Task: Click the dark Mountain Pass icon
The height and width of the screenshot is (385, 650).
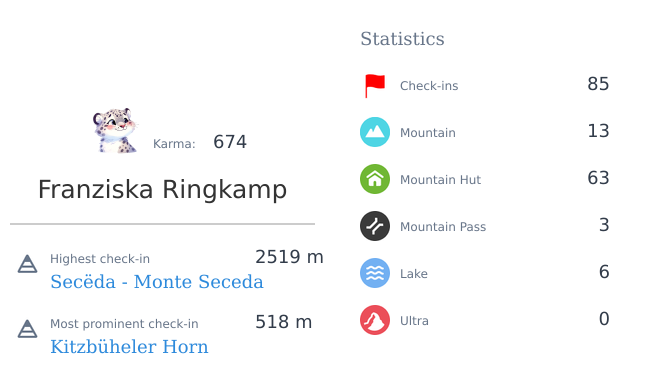Action: (375, 226)
